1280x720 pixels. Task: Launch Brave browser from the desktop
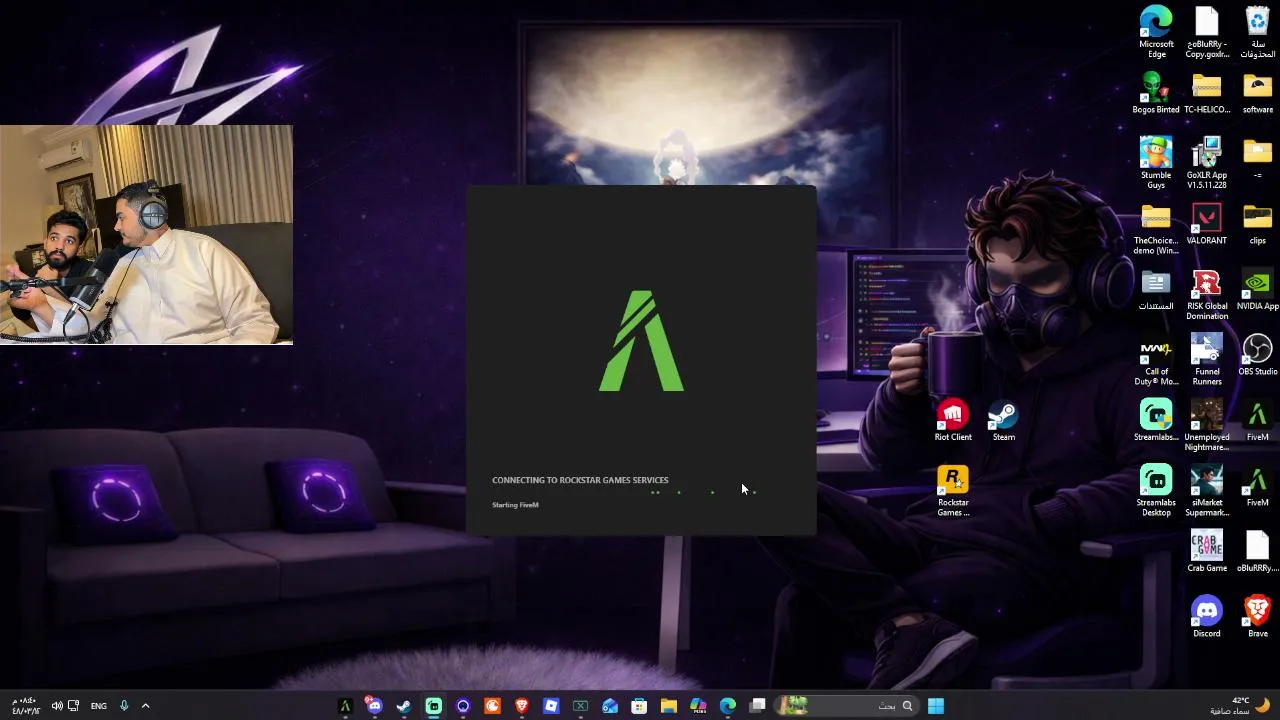[1257, 618]
